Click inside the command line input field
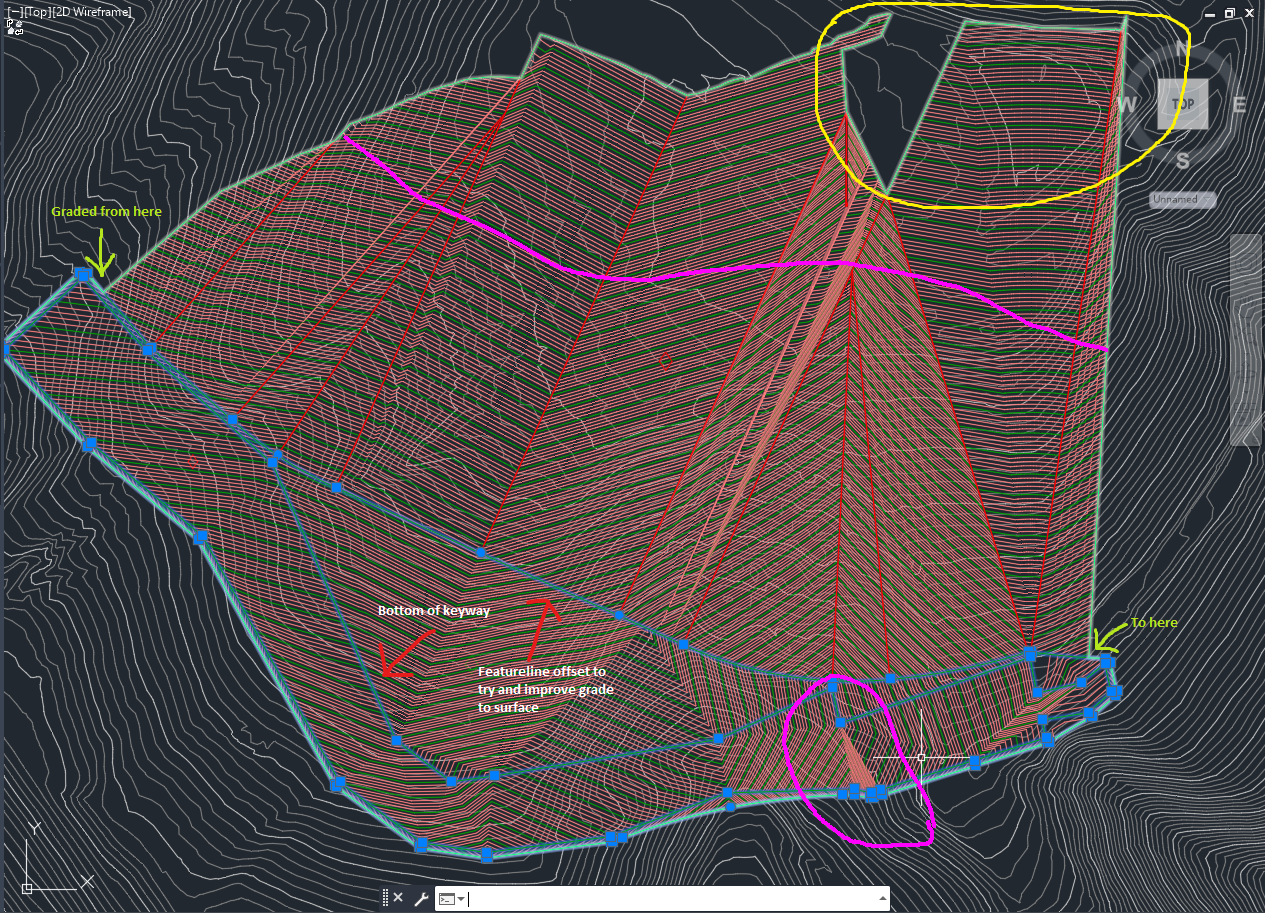The height and width of the screenshot is (913, 1265). [x=650, y=898]
